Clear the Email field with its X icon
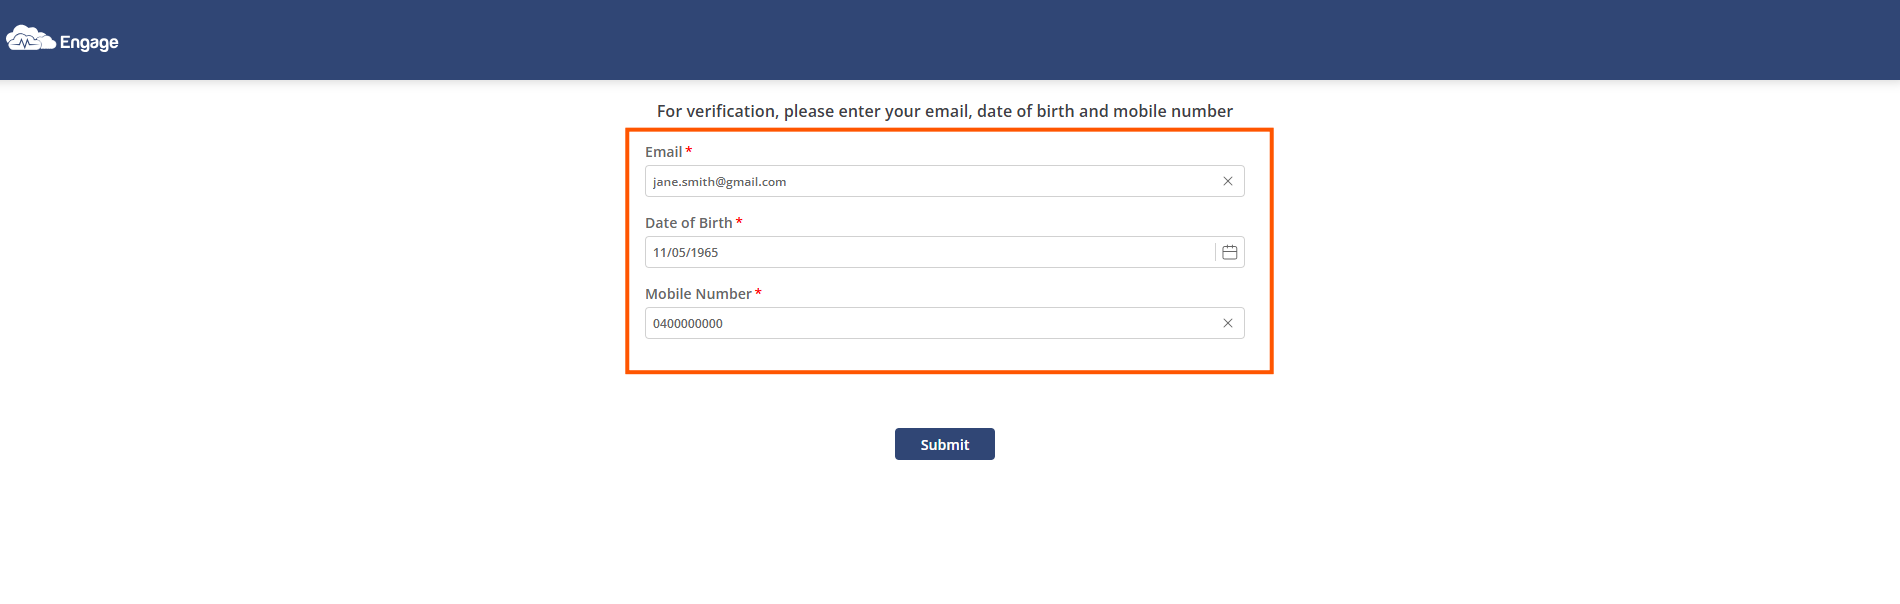 (x=1227, y=181)
